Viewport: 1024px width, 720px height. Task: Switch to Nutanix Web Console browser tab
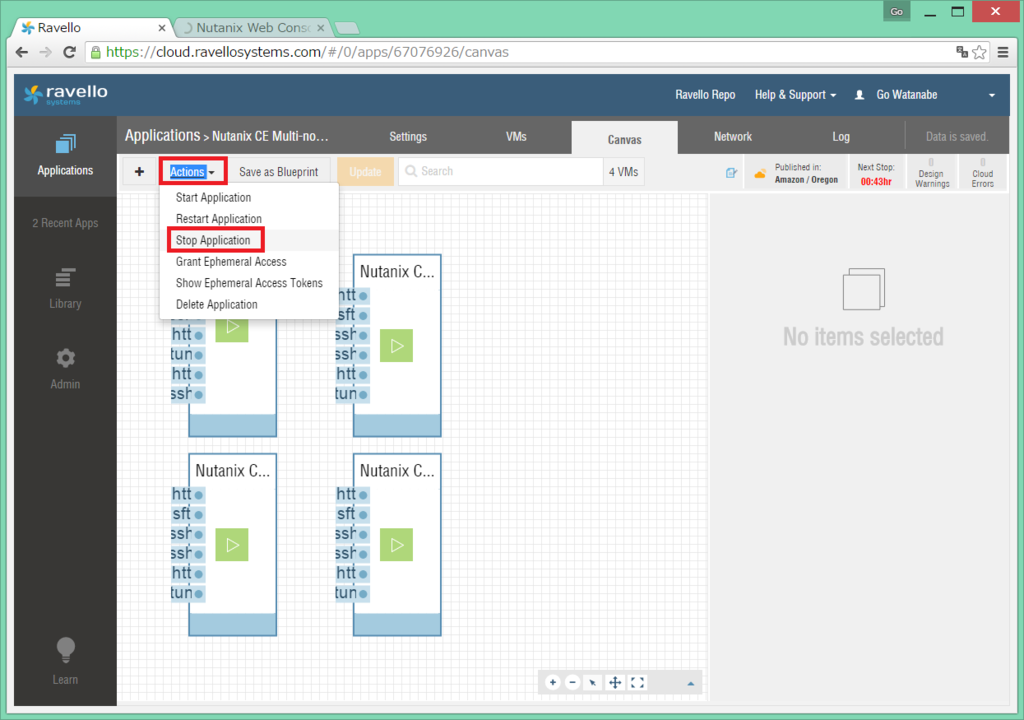pyautogui.click(x=253, y=27)
